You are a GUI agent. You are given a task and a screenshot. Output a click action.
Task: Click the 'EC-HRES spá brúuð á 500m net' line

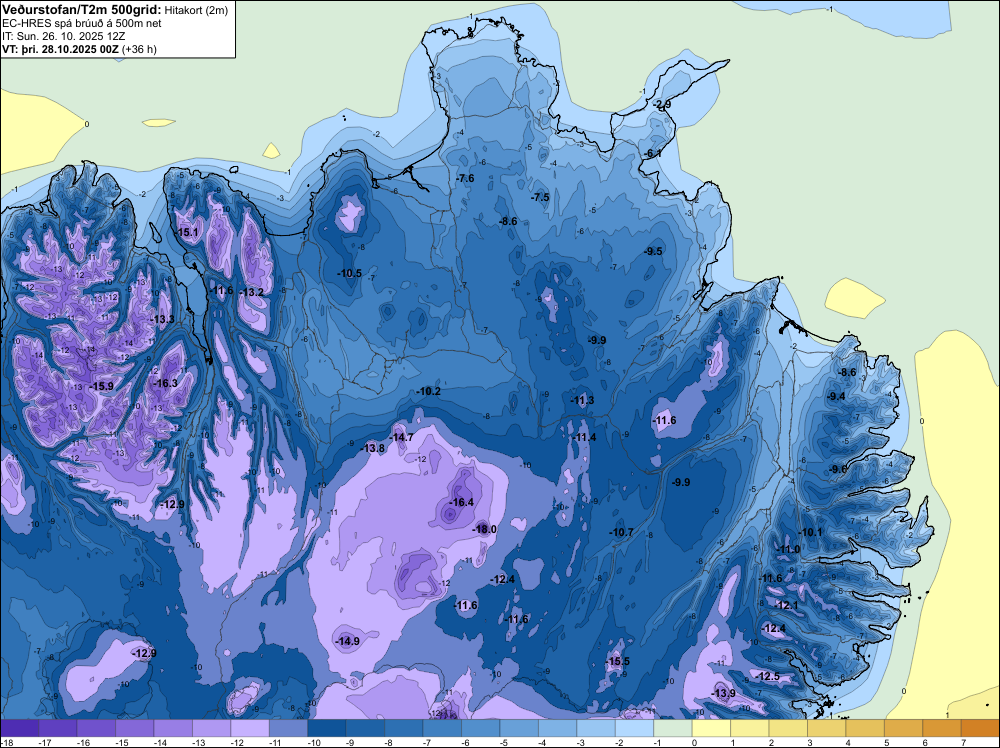(82, 24)
